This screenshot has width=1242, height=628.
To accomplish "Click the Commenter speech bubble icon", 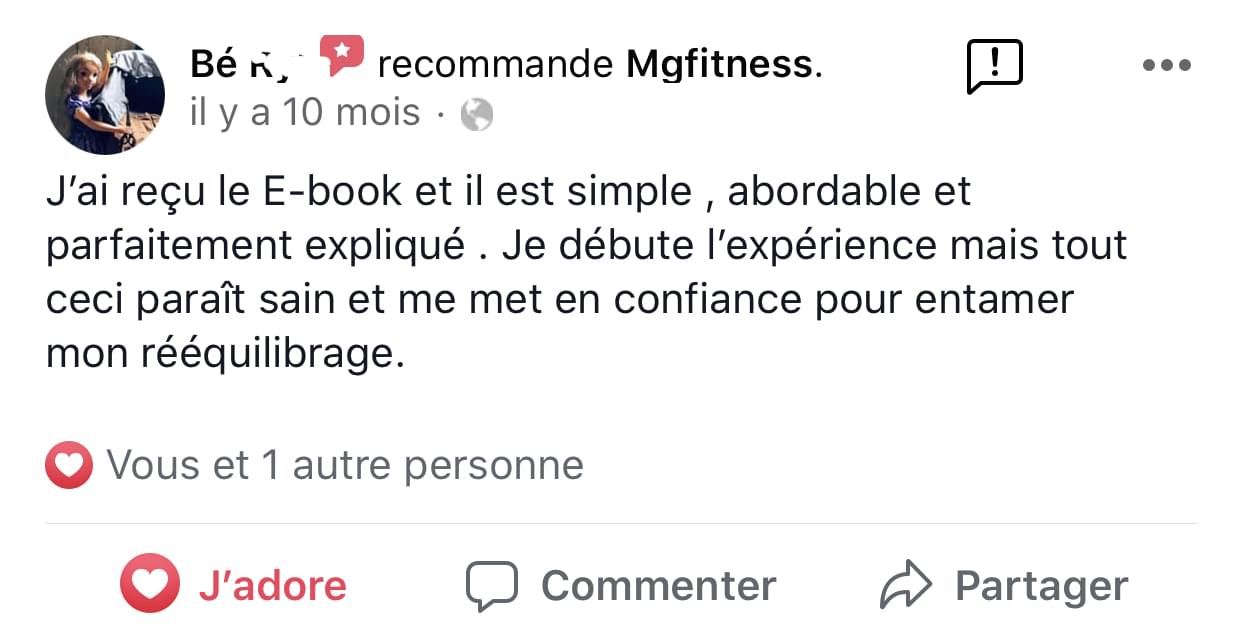I will point(491,585).
